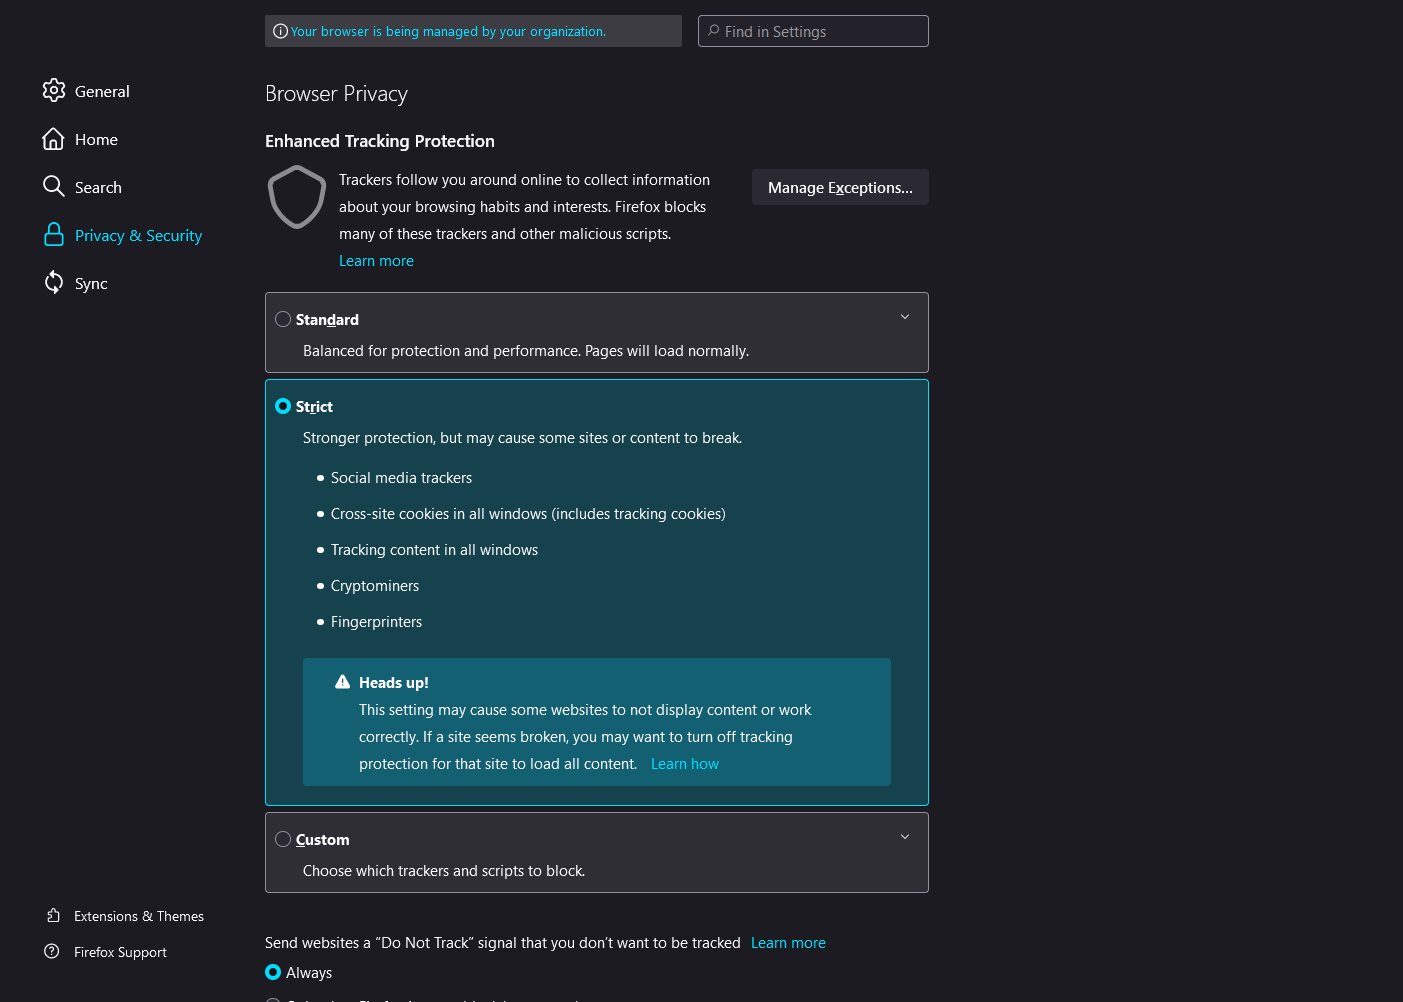The width and height of the screenshot is (1403, 1002).
Task: Click the Manage Exceptions button
Action: 840,187
